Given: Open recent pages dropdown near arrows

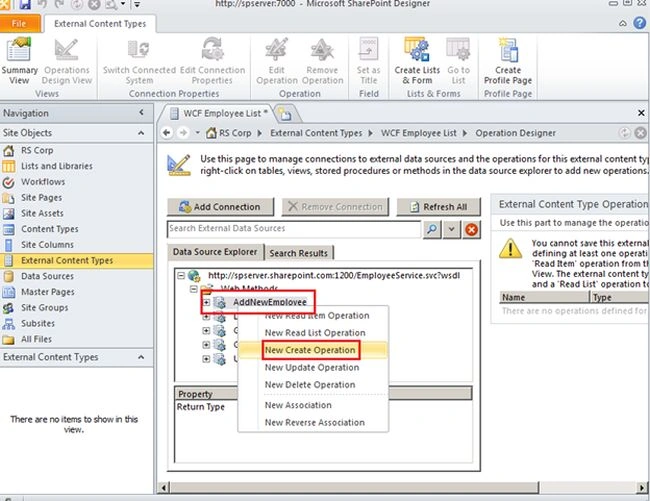Looking at the screenshot, I should tap(197, 133).
